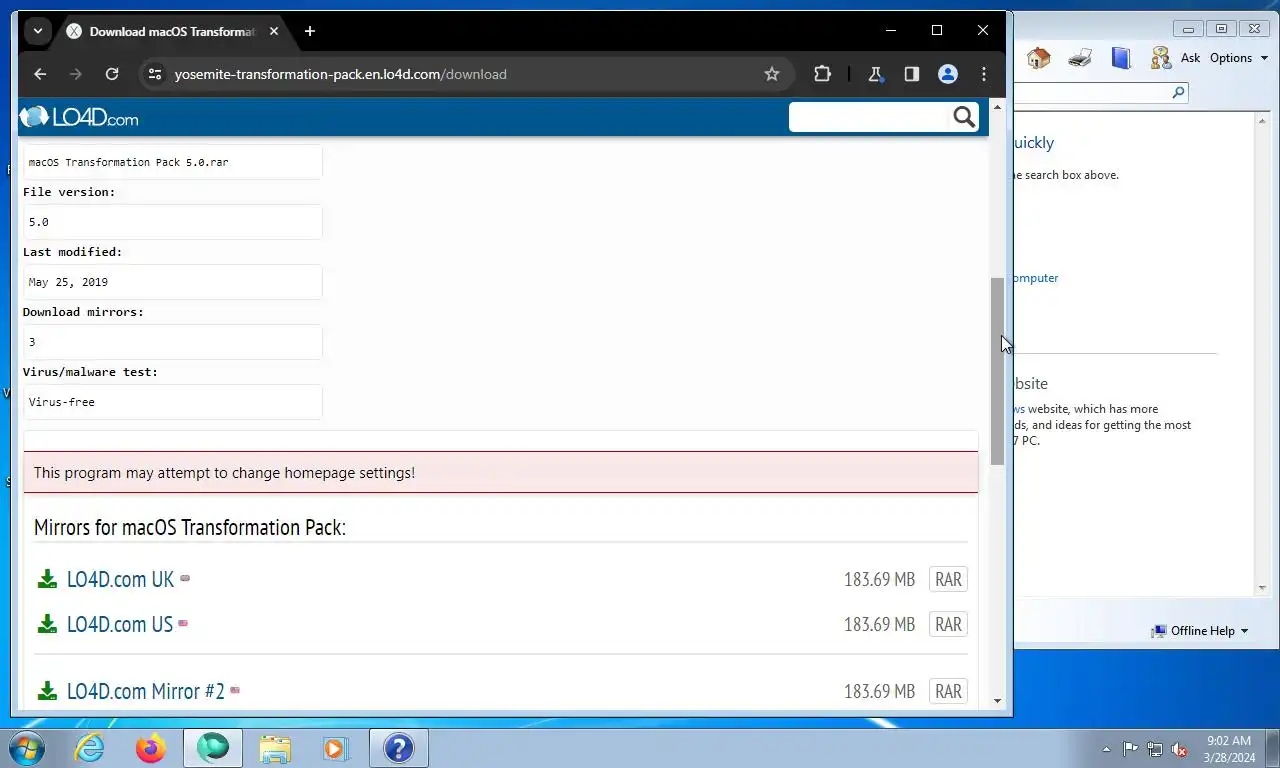Click Browse Help book icon in Help window
1280x768 pixels.
click(1121, 58)
